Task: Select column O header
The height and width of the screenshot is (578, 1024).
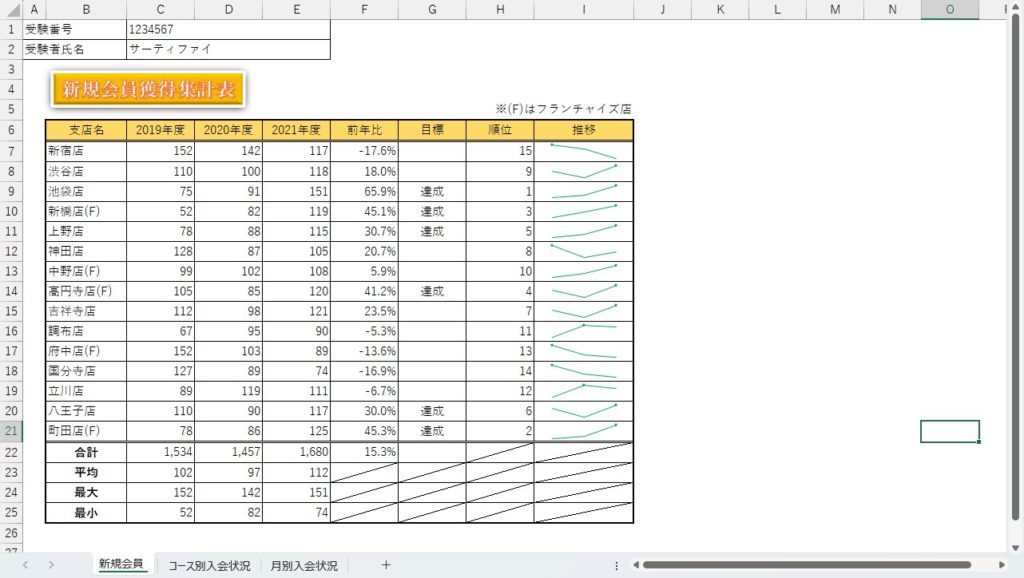Action: [949, 10]
